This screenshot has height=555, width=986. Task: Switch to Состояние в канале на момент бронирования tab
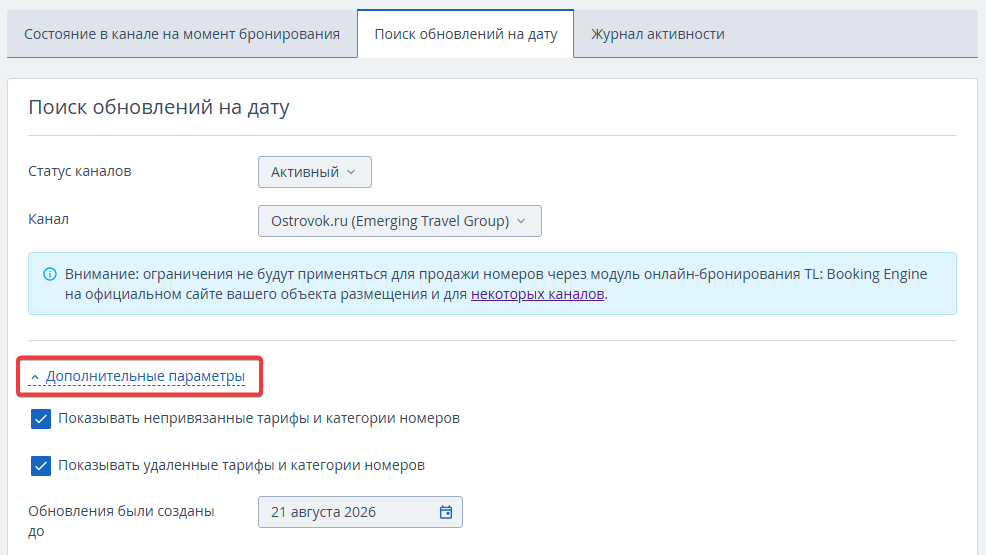[x=182, y=34]
